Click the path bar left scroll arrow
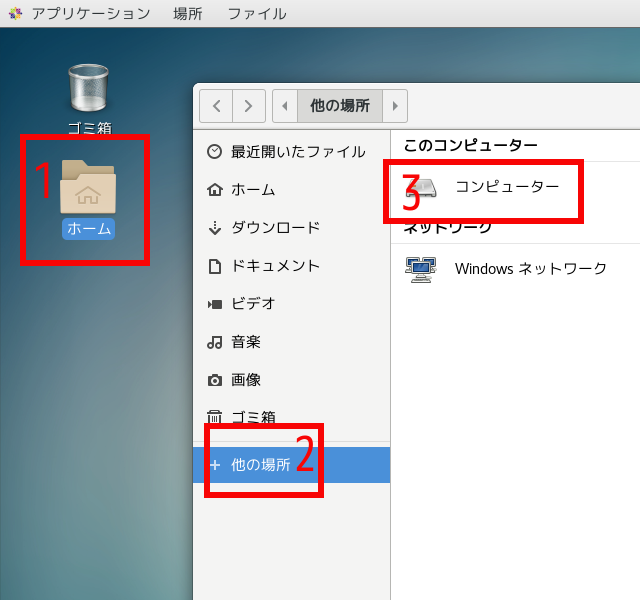The width and height of the screenshot is (640, 600). tap(285, 105)
